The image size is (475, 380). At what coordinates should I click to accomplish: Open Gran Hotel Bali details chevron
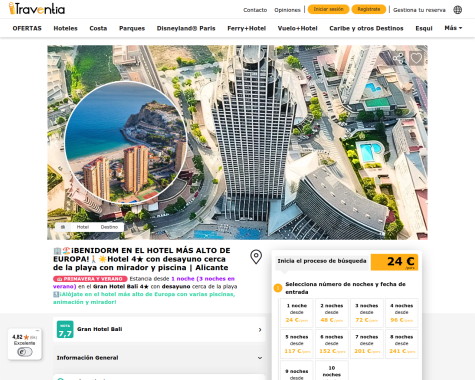coord(260,330)
